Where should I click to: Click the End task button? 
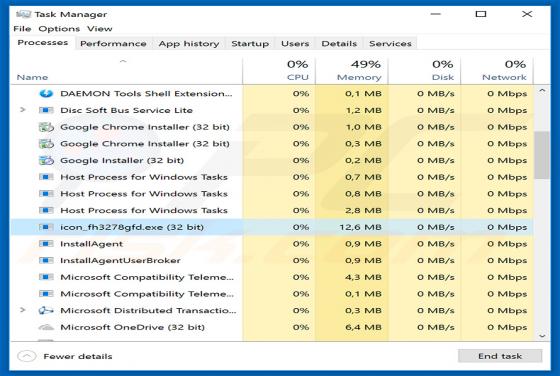click(x=500, y=356)
